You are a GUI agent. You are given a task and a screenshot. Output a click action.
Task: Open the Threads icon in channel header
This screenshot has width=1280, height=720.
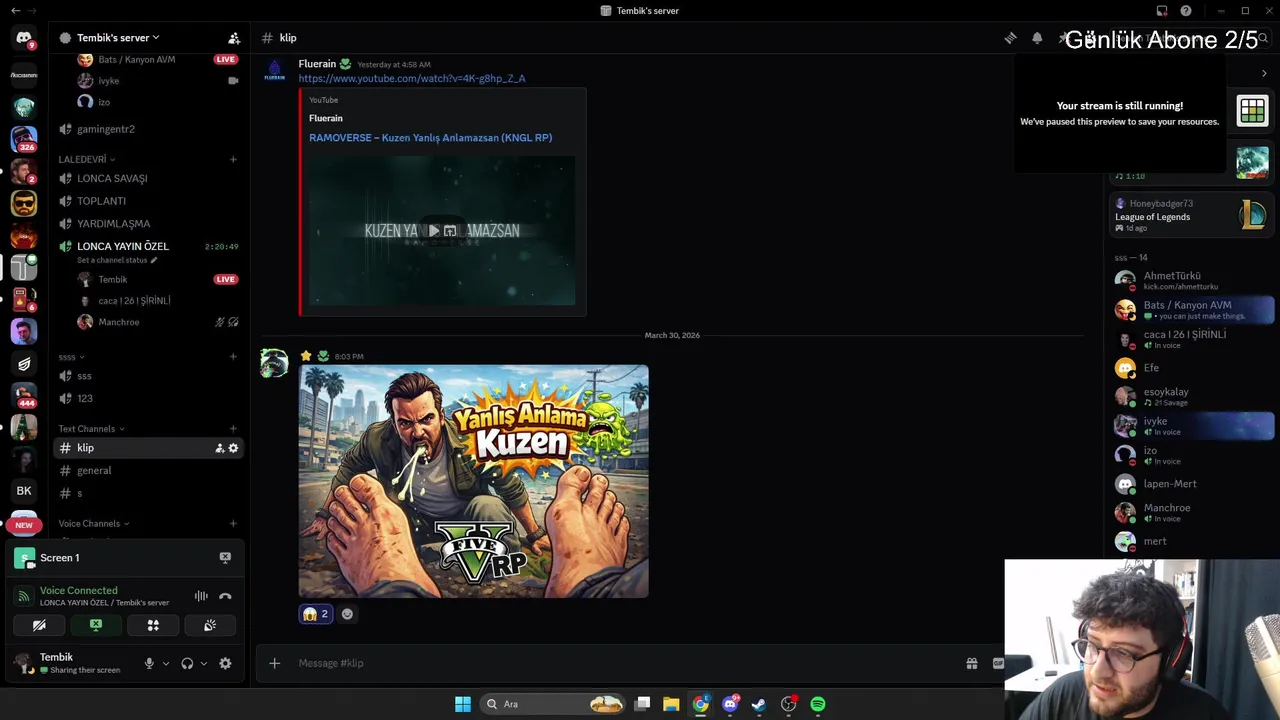[1010, 38]
